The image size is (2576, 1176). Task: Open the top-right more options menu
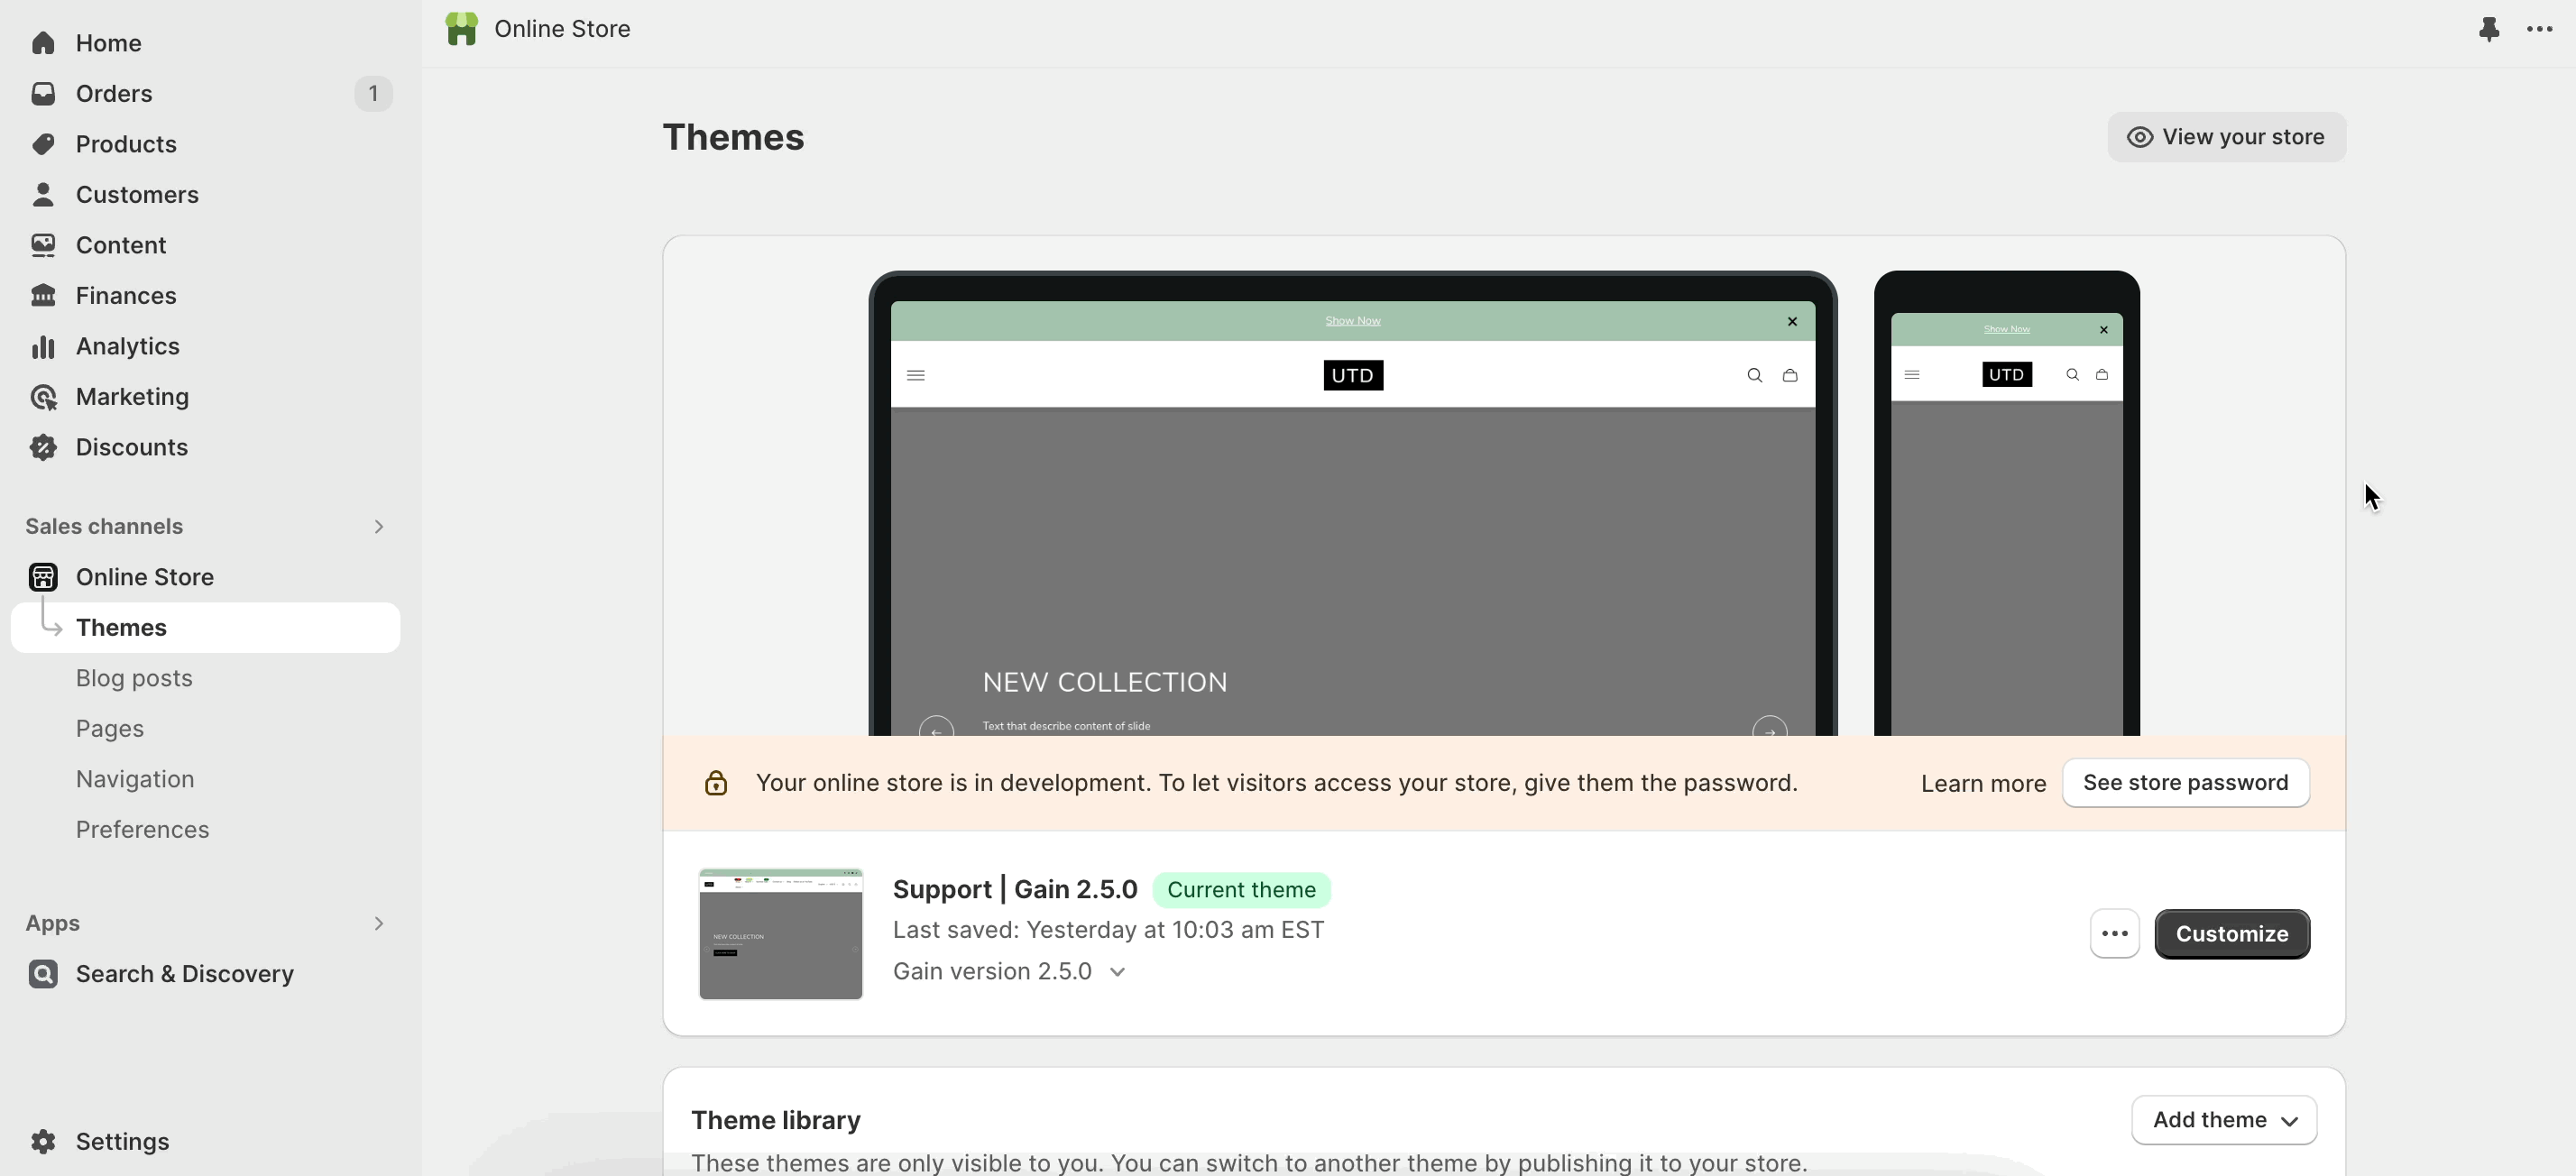[x=2540, y=29]
